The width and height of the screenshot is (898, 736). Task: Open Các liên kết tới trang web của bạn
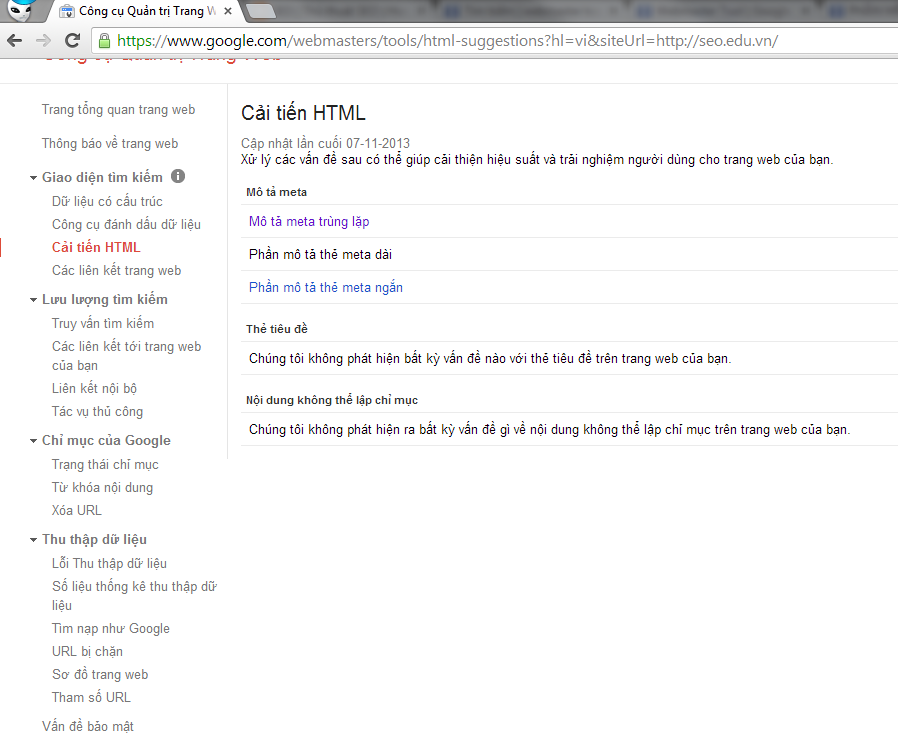pyautogui.click(x=126, y=356)
